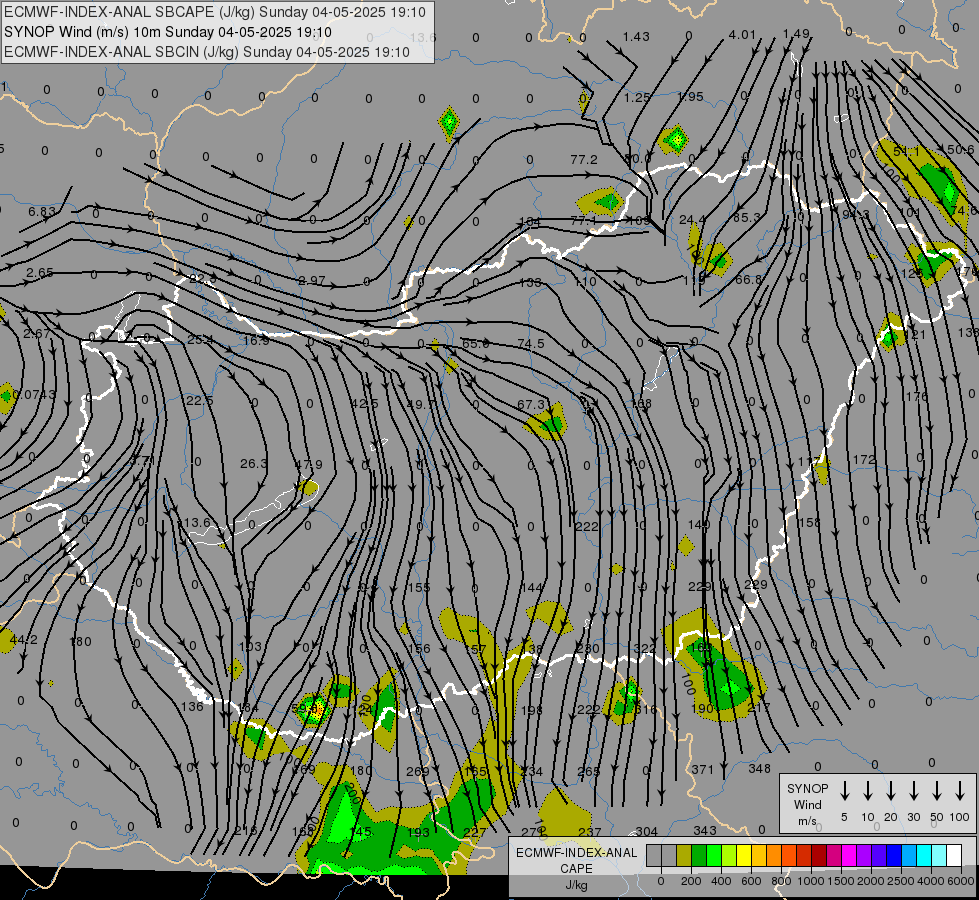979x900 pixels.
Task: Click the 30 m/s wind arrow in legend
Action: (913, 791)
